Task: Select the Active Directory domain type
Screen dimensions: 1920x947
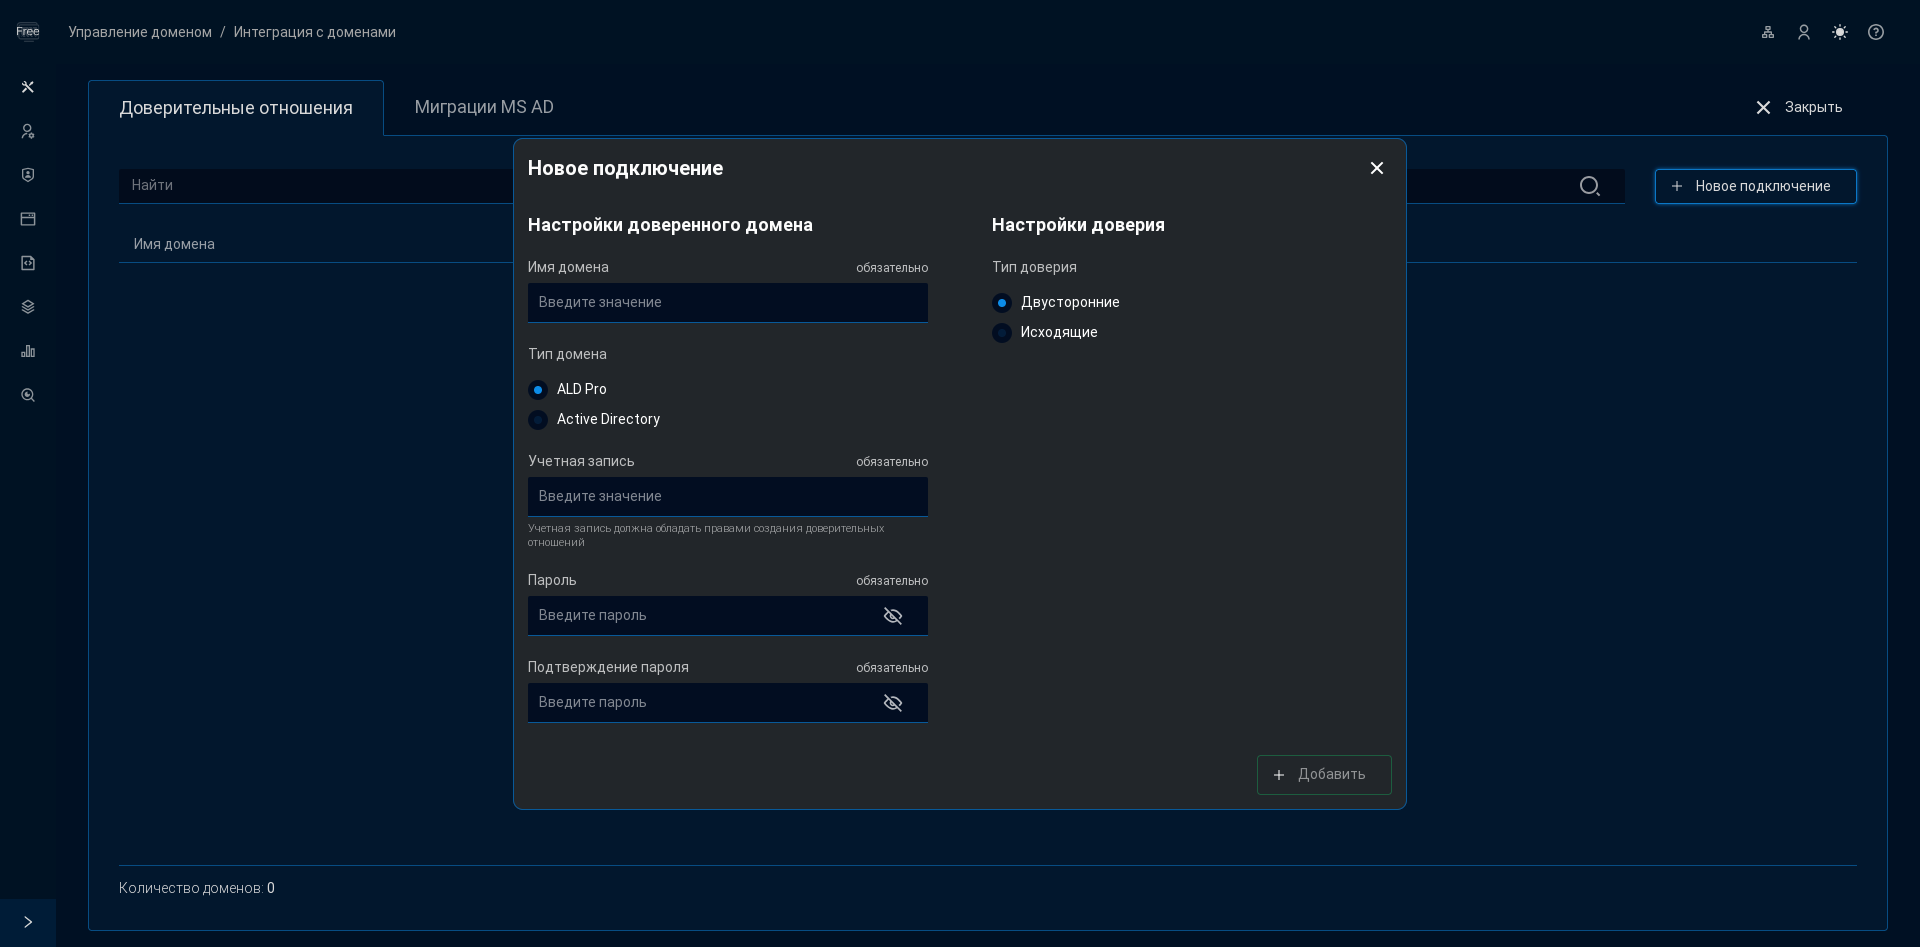Action: 538,420
